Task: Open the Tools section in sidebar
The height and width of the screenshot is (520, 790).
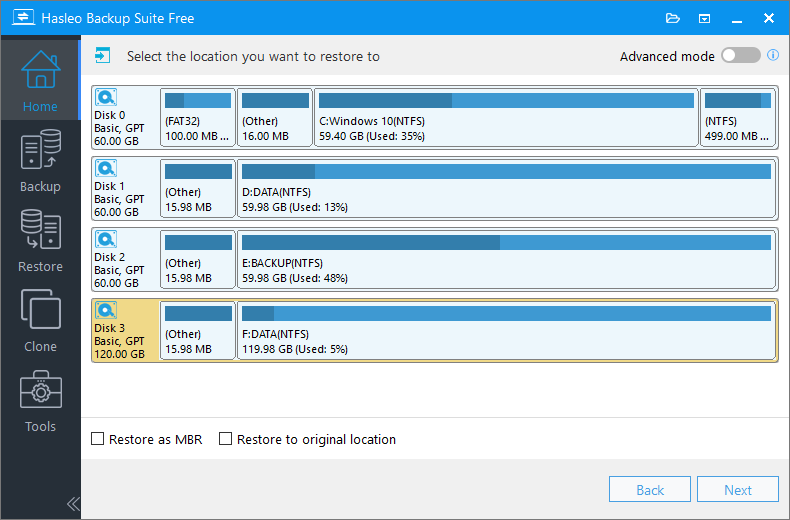Action: tap(40, 400)
